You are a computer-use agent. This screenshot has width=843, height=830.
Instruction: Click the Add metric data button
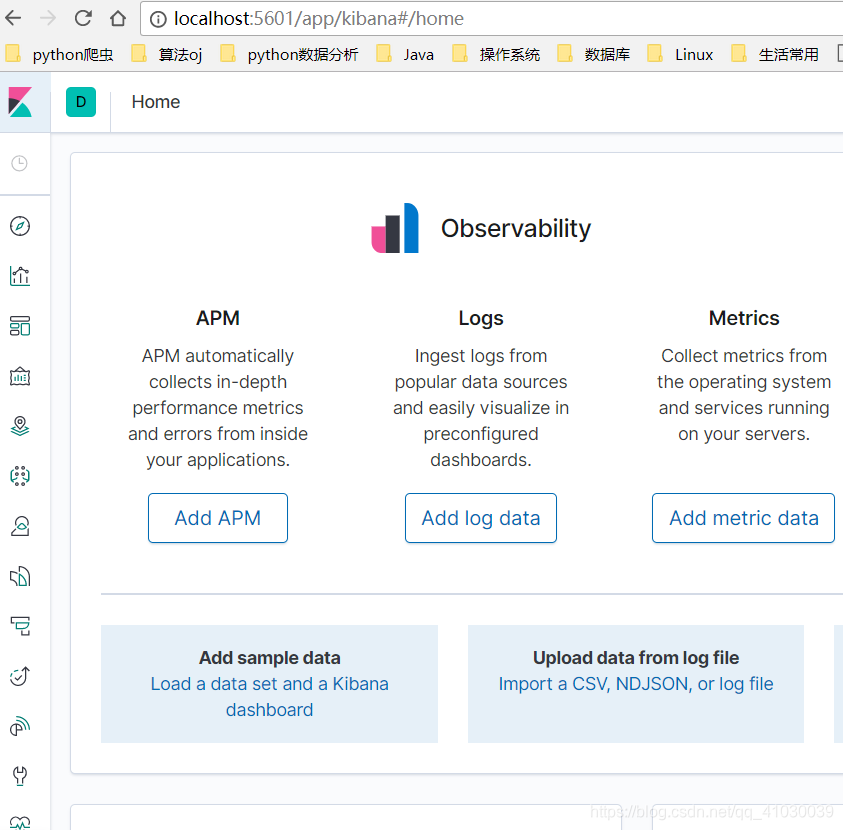click(744, 518)
